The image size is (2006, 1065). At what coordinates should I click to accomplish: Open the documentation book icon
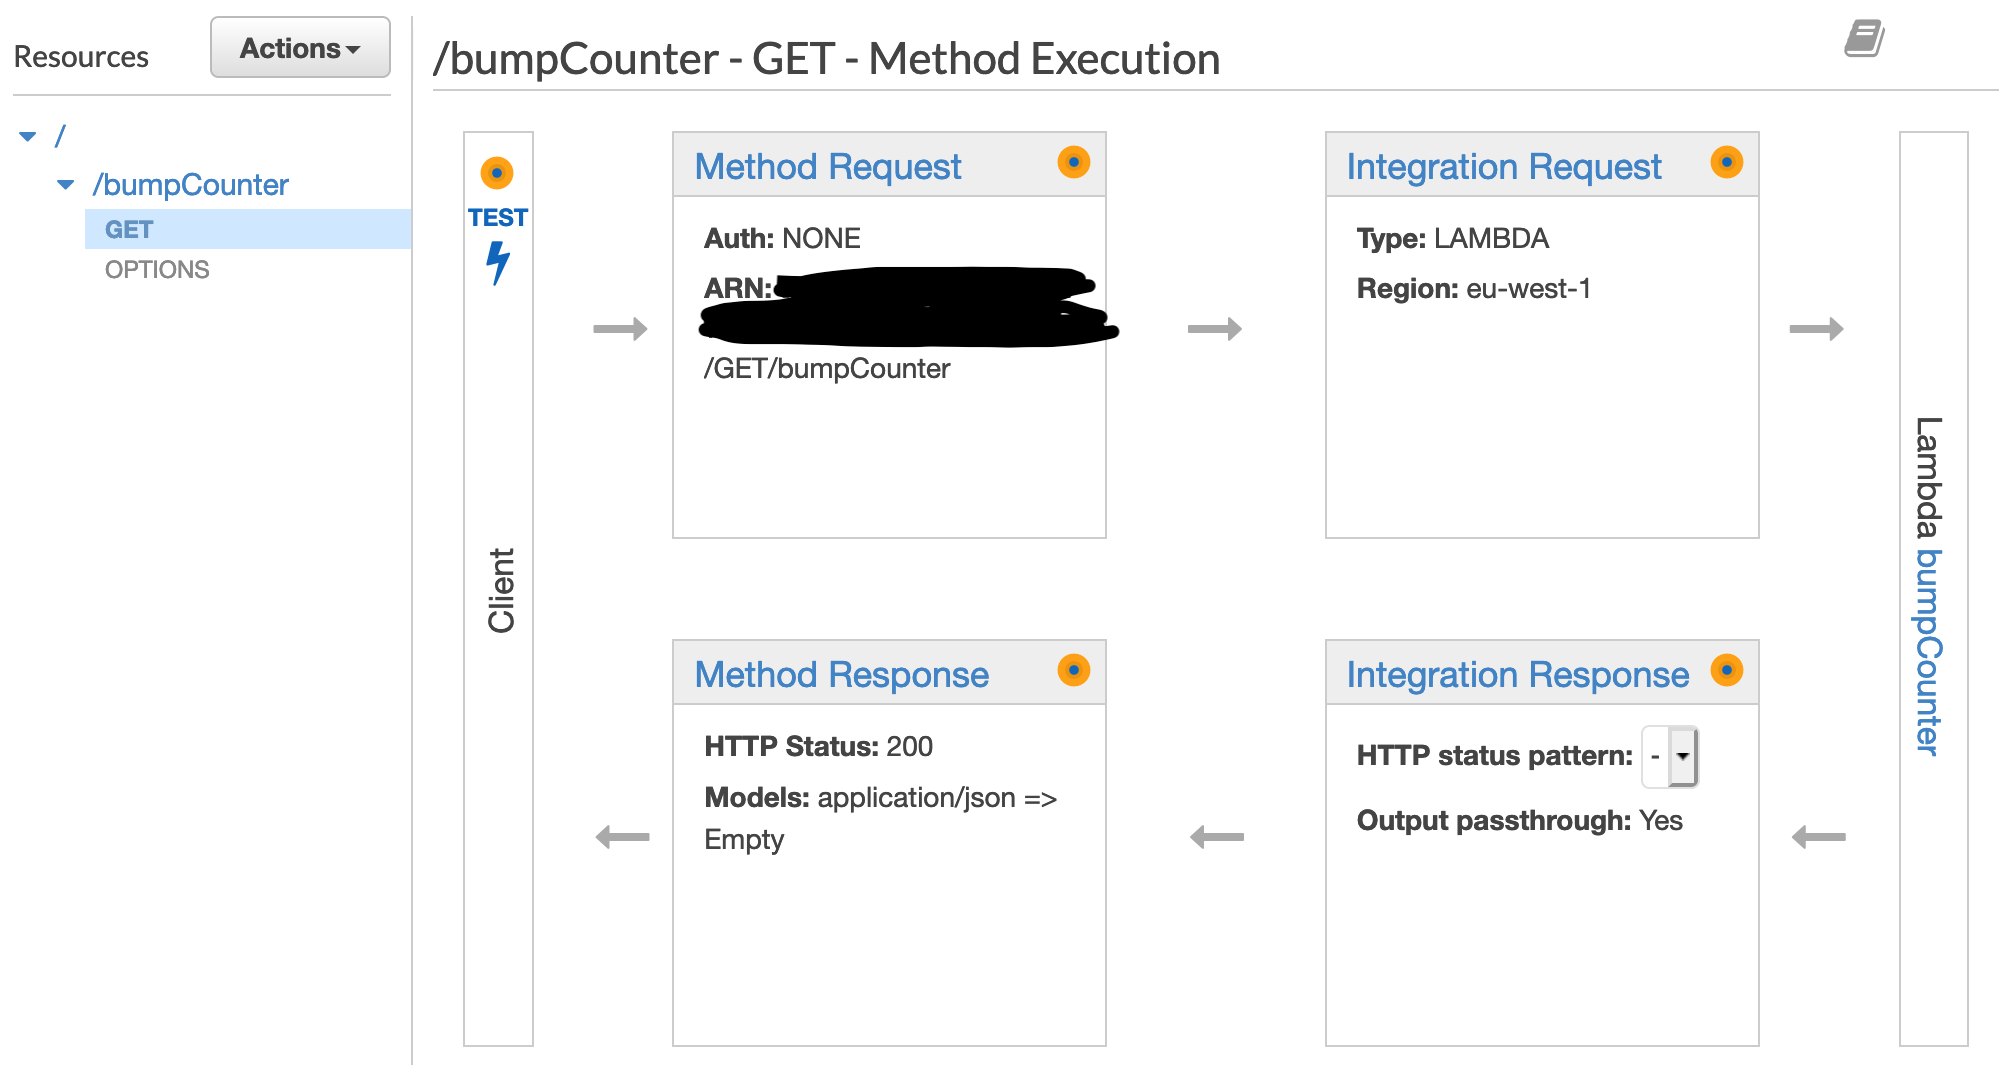pos(1865,39)
